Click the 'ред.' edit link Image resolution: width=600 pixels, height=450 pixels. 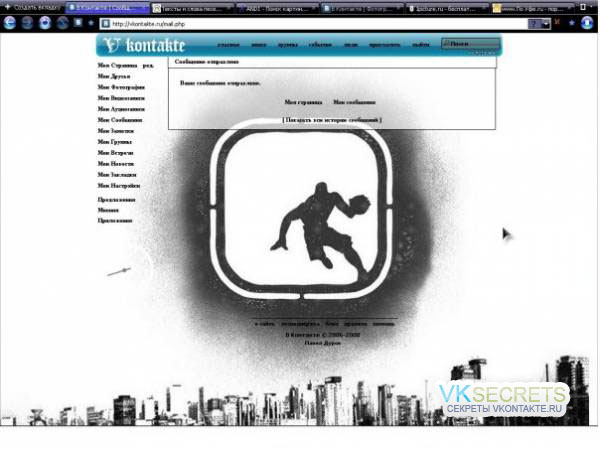pos(148,65)
